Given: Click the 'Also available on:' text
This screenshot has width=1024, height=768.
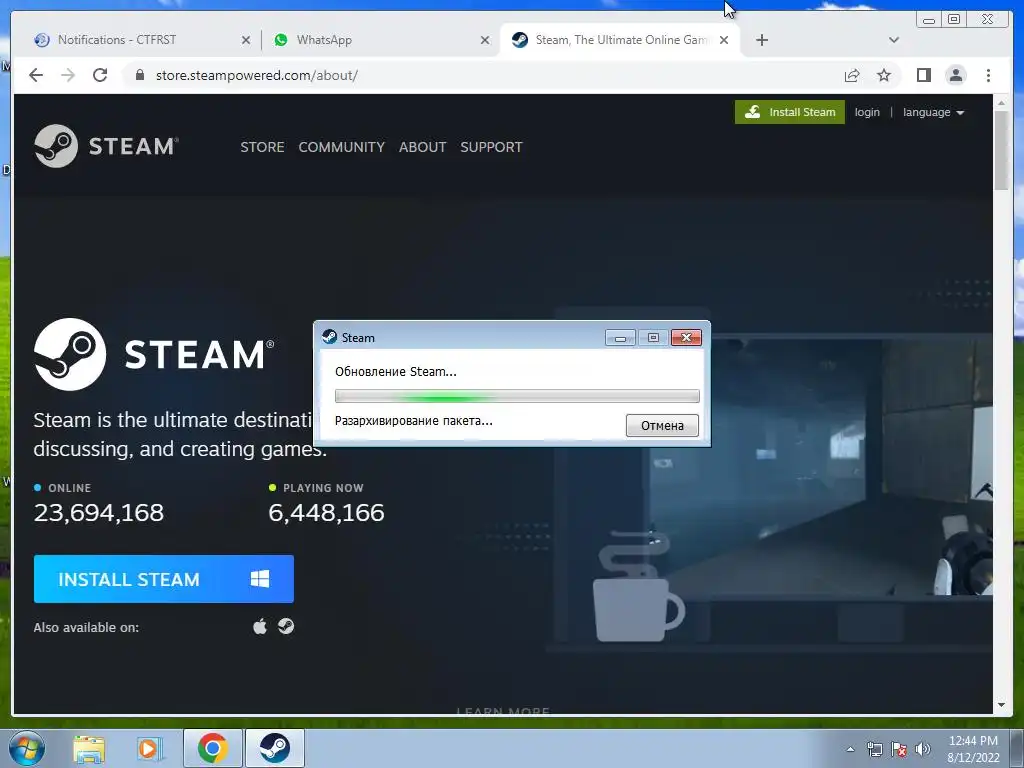Looking at the screenshot, I should point(86,628).
